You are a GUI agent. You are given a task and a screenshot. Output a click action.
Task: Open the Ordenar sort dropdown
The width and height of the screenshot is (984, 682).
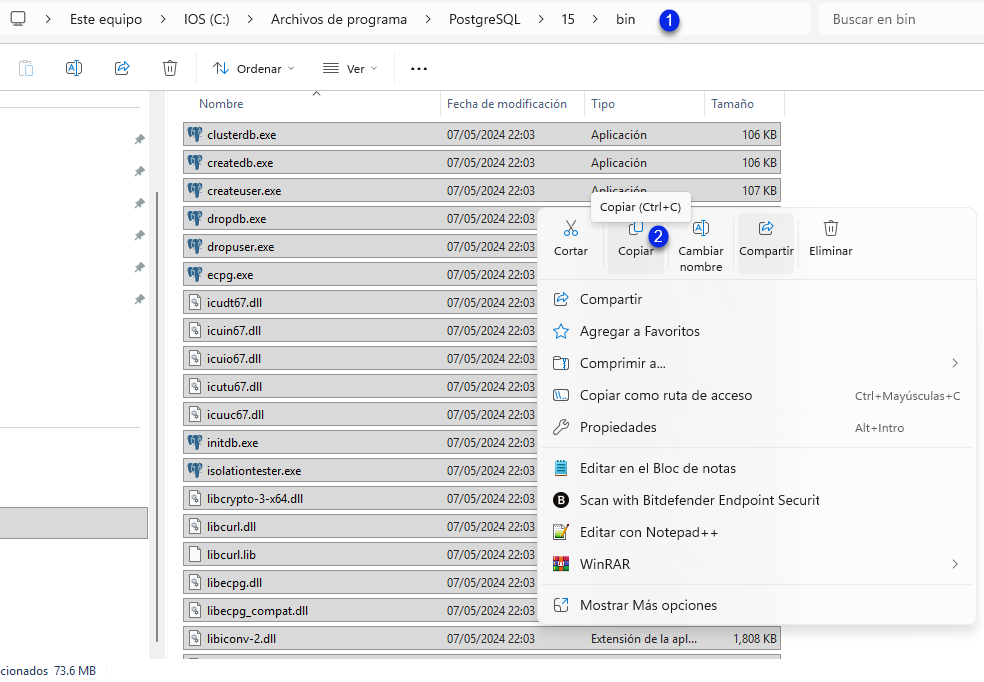click(x=254, y=68)
